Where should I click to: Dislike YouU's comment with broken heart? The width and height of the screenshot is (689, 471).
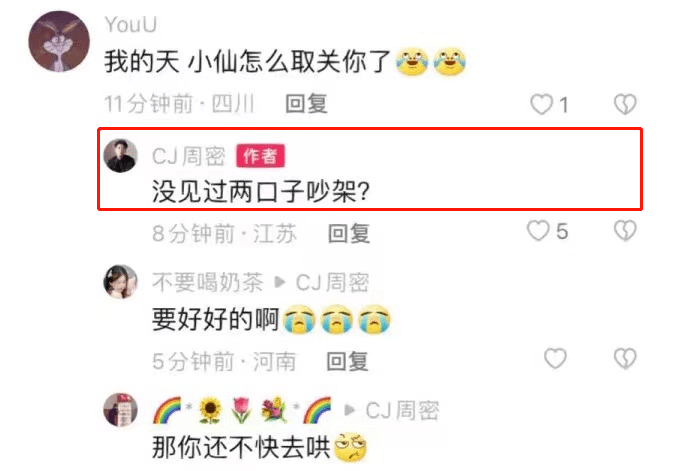tap(625, 104)
